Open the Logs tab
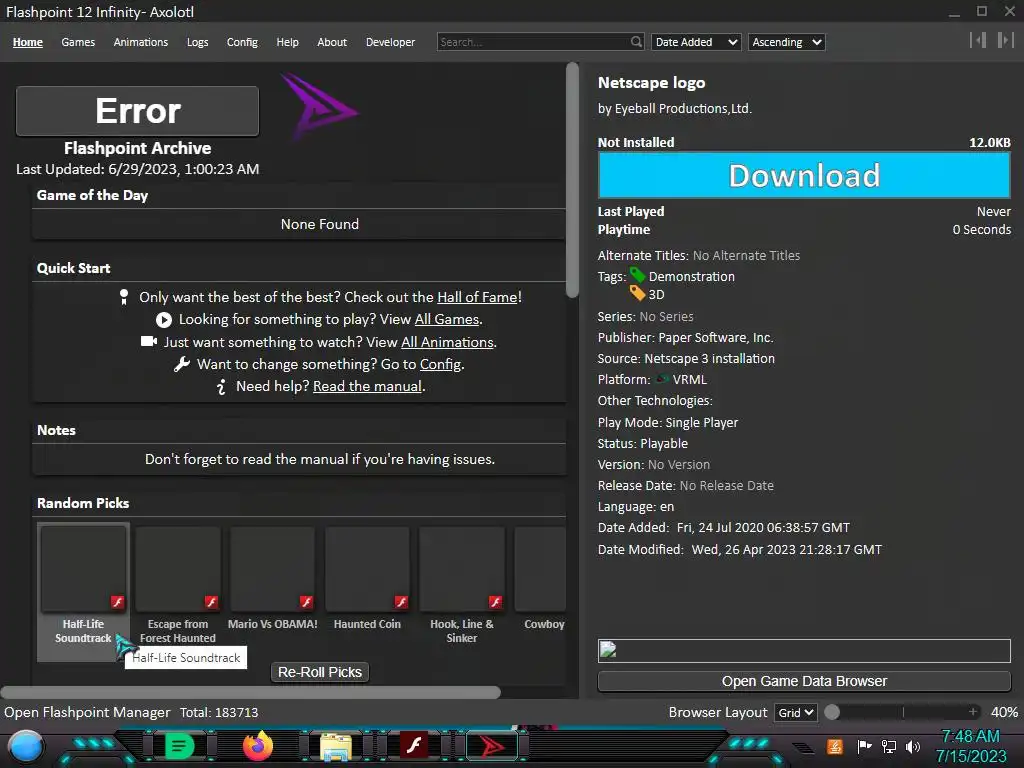 pyautogui.click(x=197, y=42)
